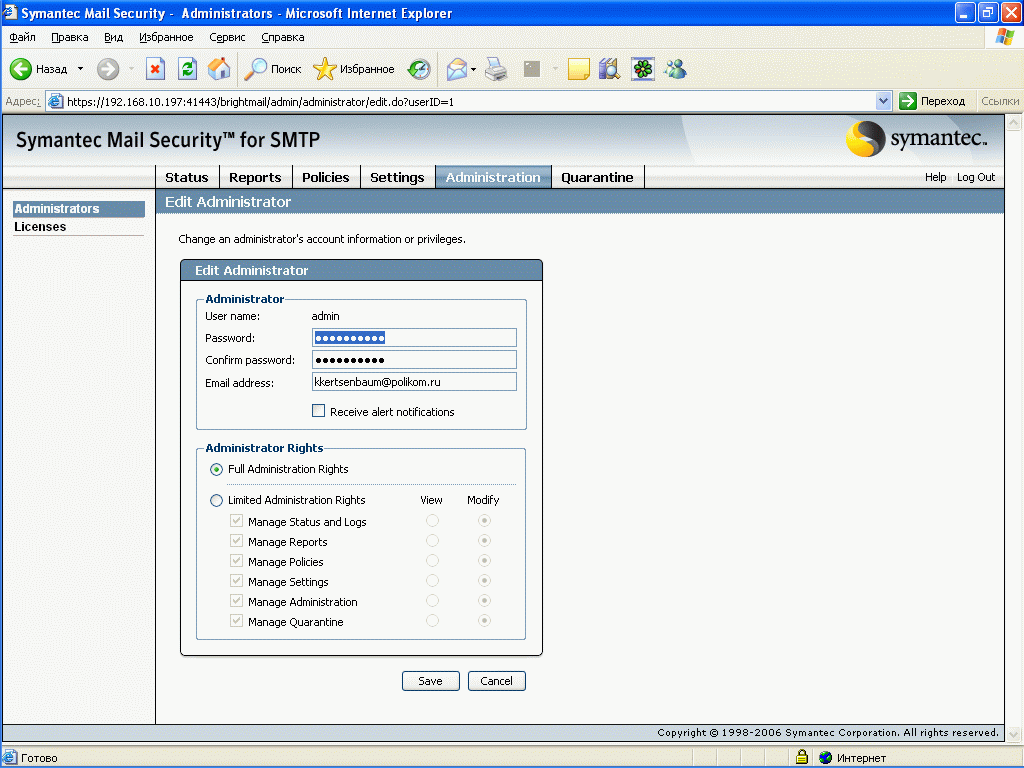The width and height of the screenshot is (1024, 768).
Task: Open the Quarantine tab
Action: [x=598, y=177]
